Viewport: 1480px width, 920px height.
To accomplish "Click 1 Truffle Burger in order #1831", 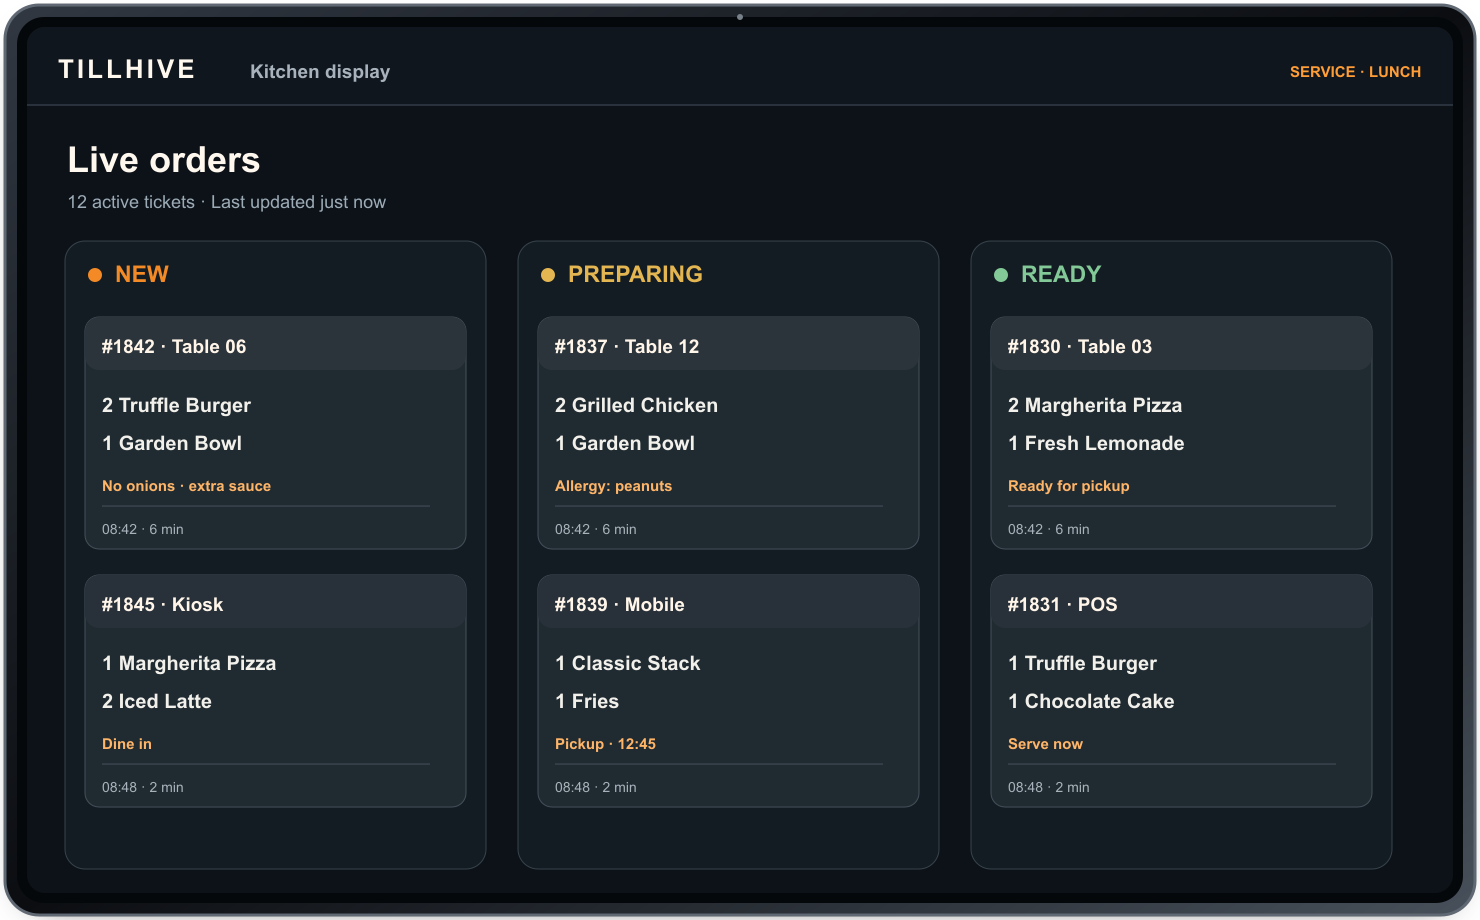I will point(1082,663).
